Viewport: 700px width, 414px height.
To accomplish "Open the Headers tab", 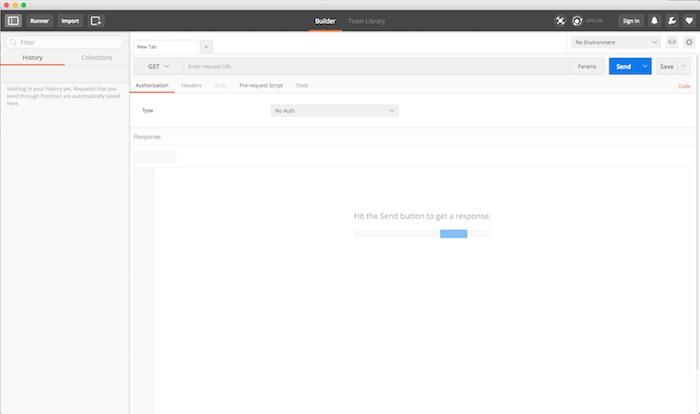I will click(191, 85).
